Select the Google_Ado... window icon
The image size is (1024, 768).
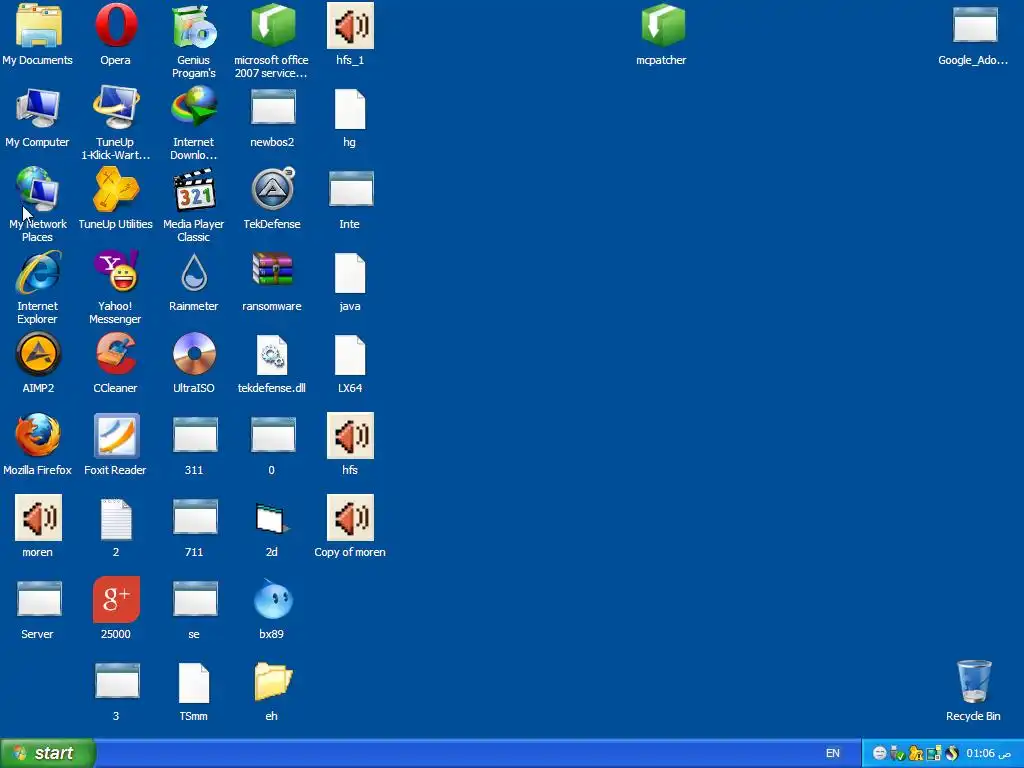click(x=975, y=26)
